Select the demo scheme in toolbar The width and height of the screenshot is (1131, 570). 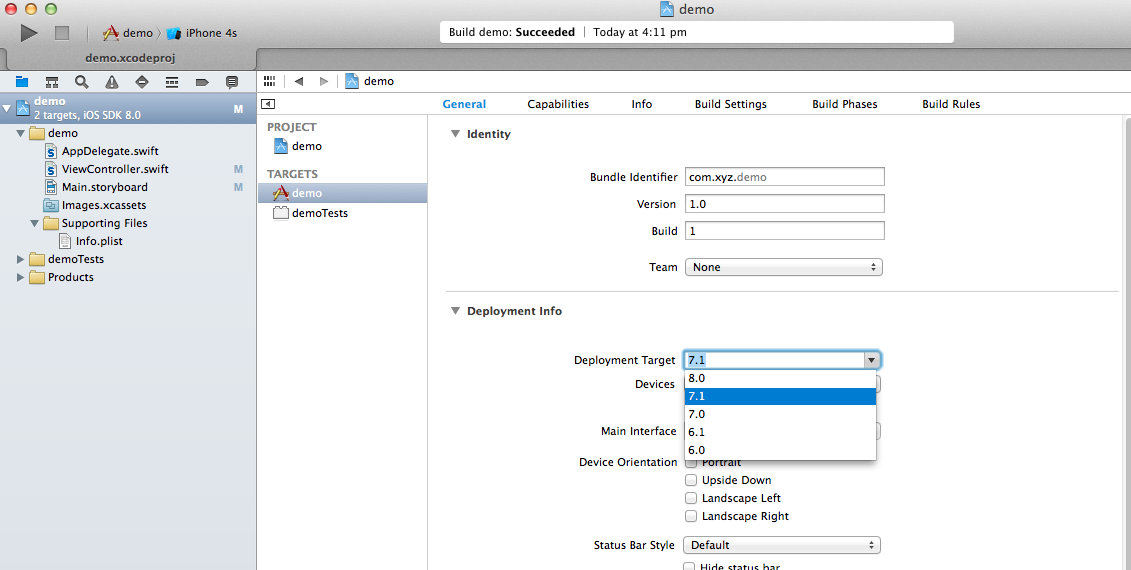(128, 32)
